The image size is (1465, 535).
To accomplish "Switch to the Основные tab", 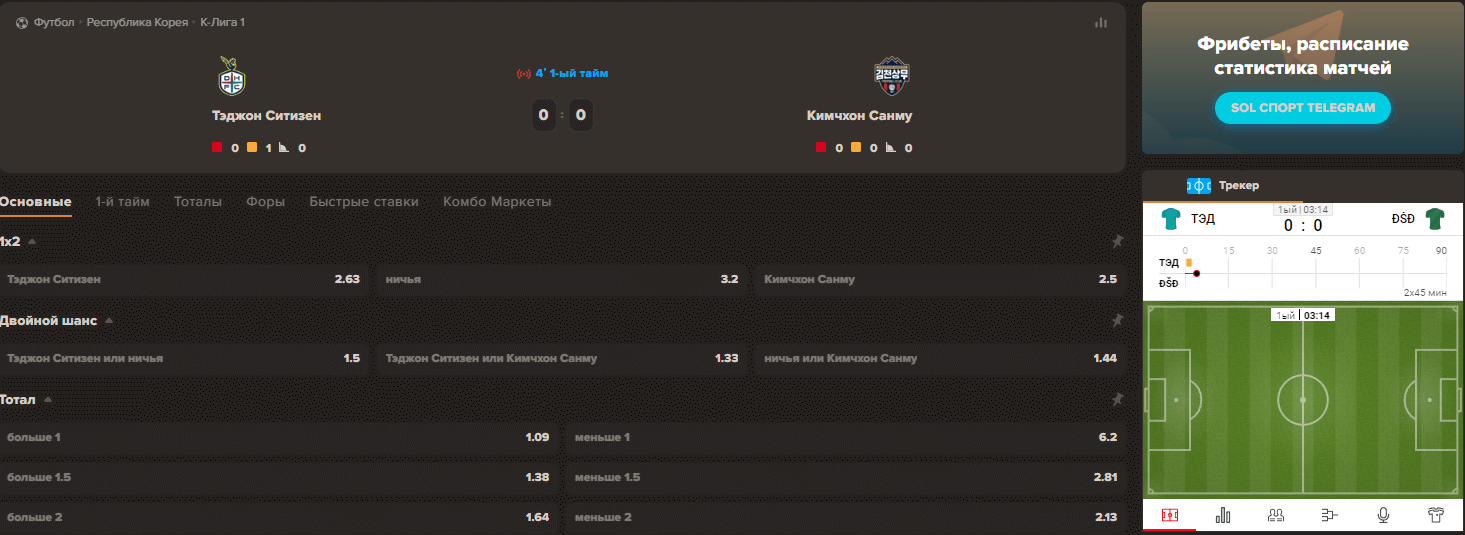I will click(x=35, y=202).
